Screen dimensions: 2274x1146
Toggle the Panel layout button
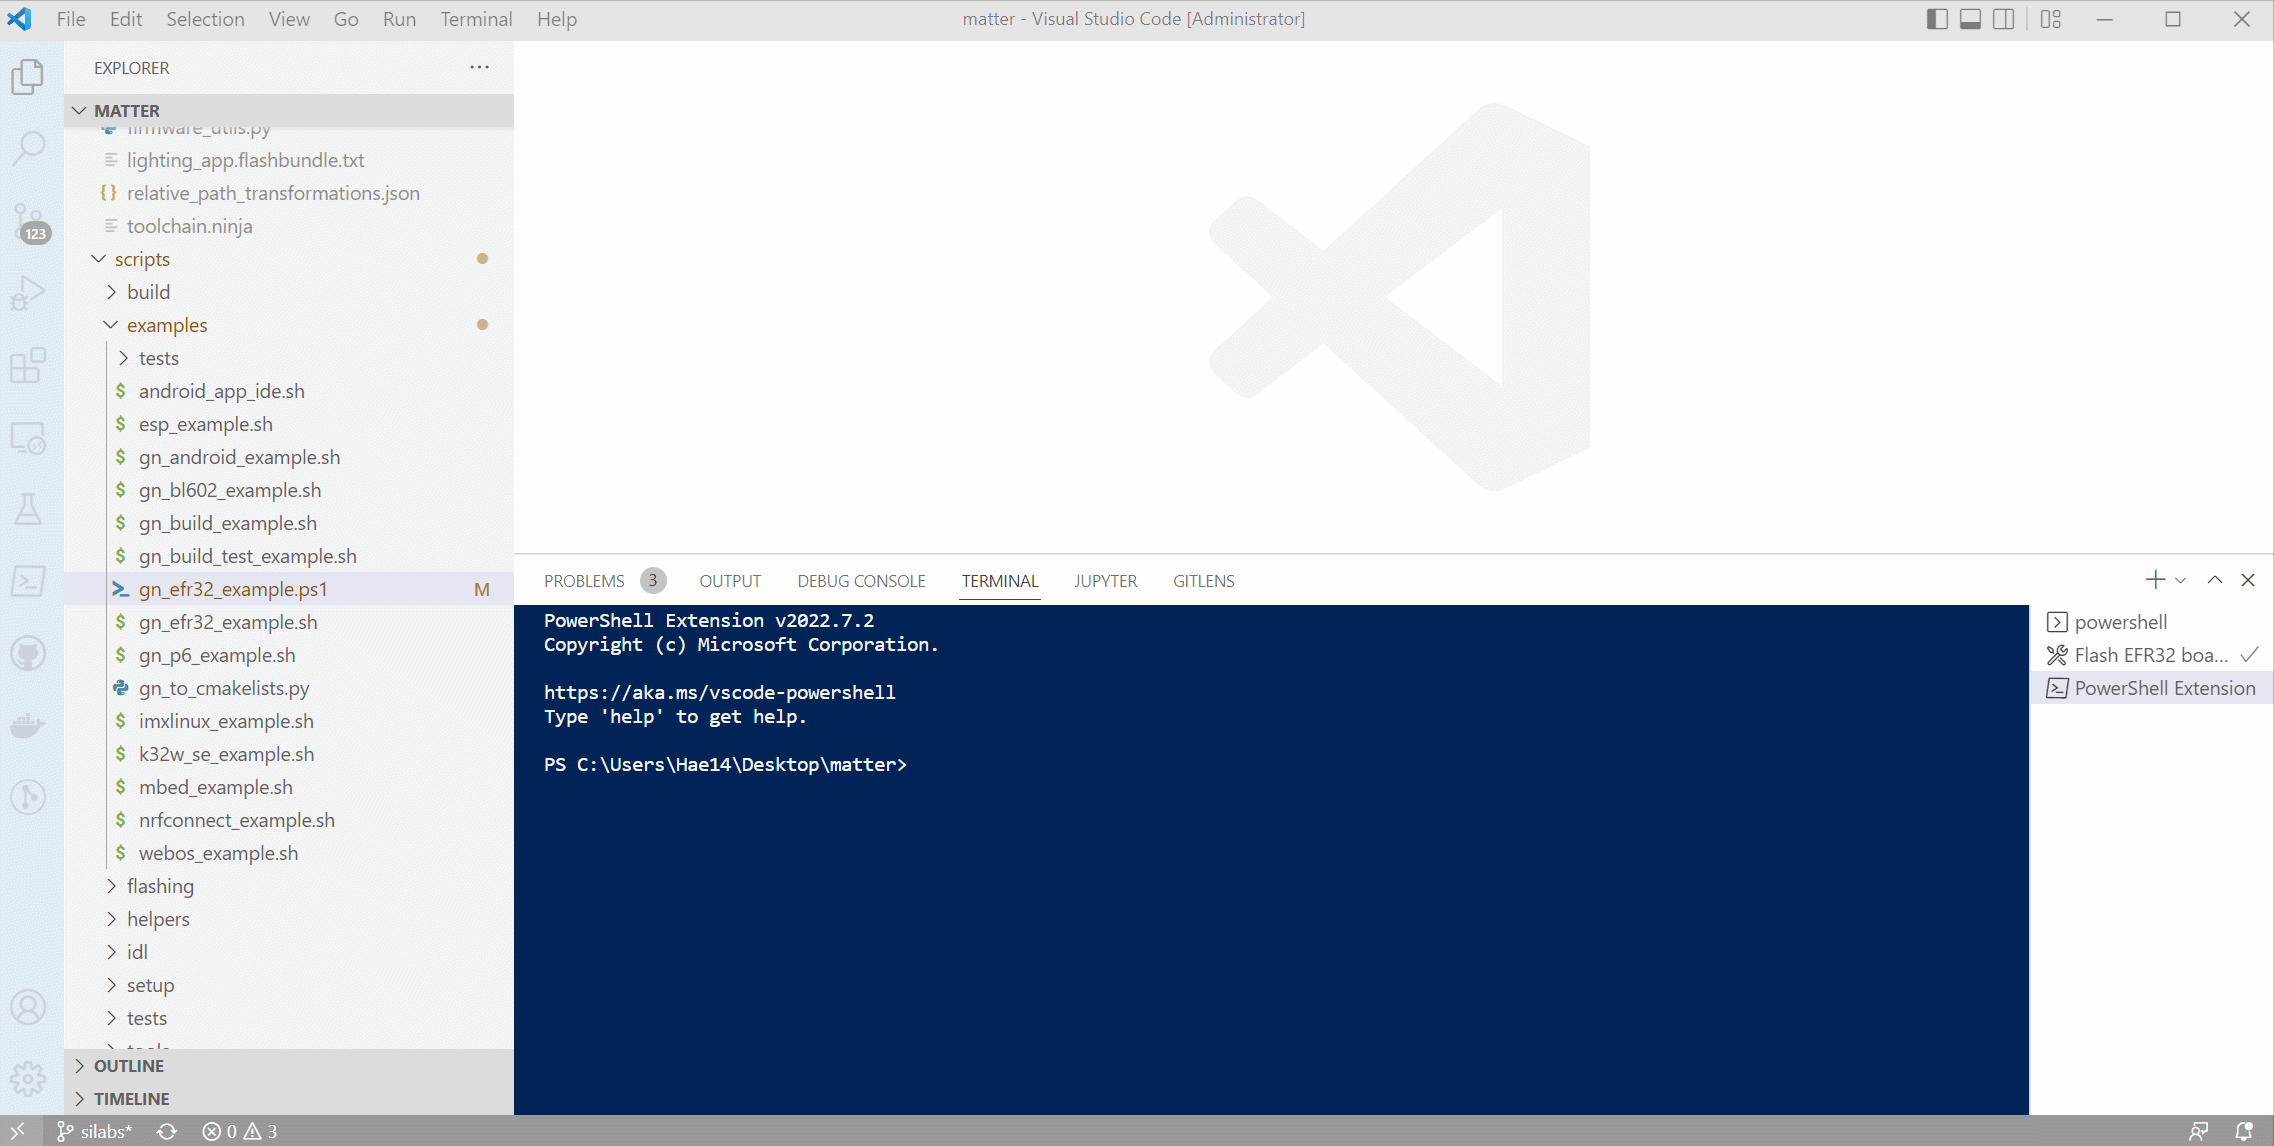point(1970,19)
